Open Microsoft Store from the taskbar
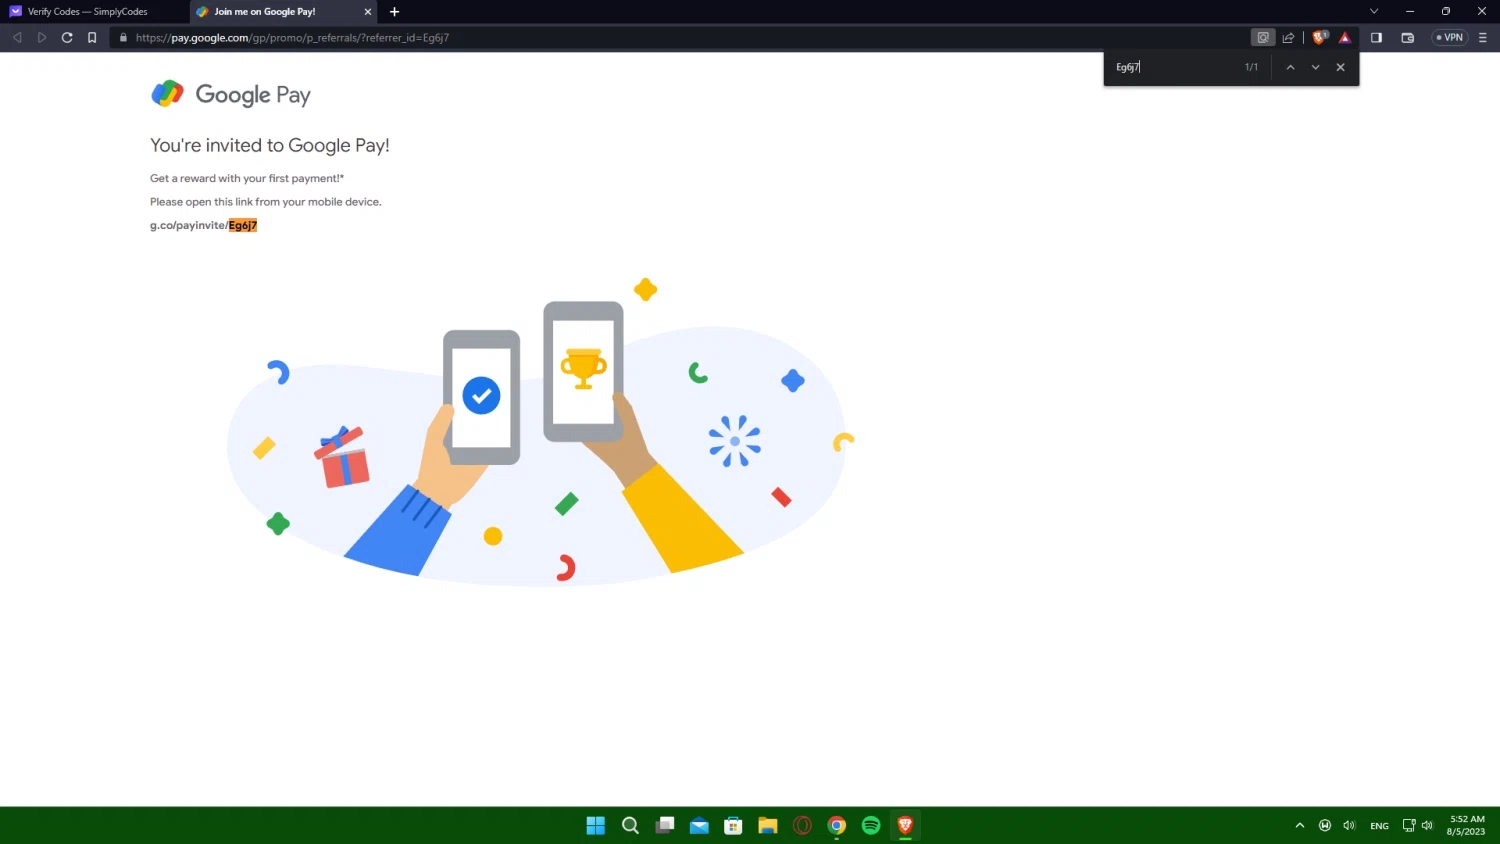This screenshot has height=844, width=1500. (733, 825)
